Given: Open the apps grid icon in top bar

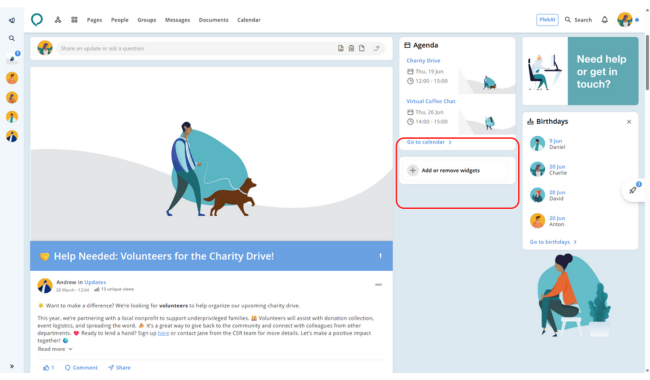Looking at the screenshot, I should (74, 19).
